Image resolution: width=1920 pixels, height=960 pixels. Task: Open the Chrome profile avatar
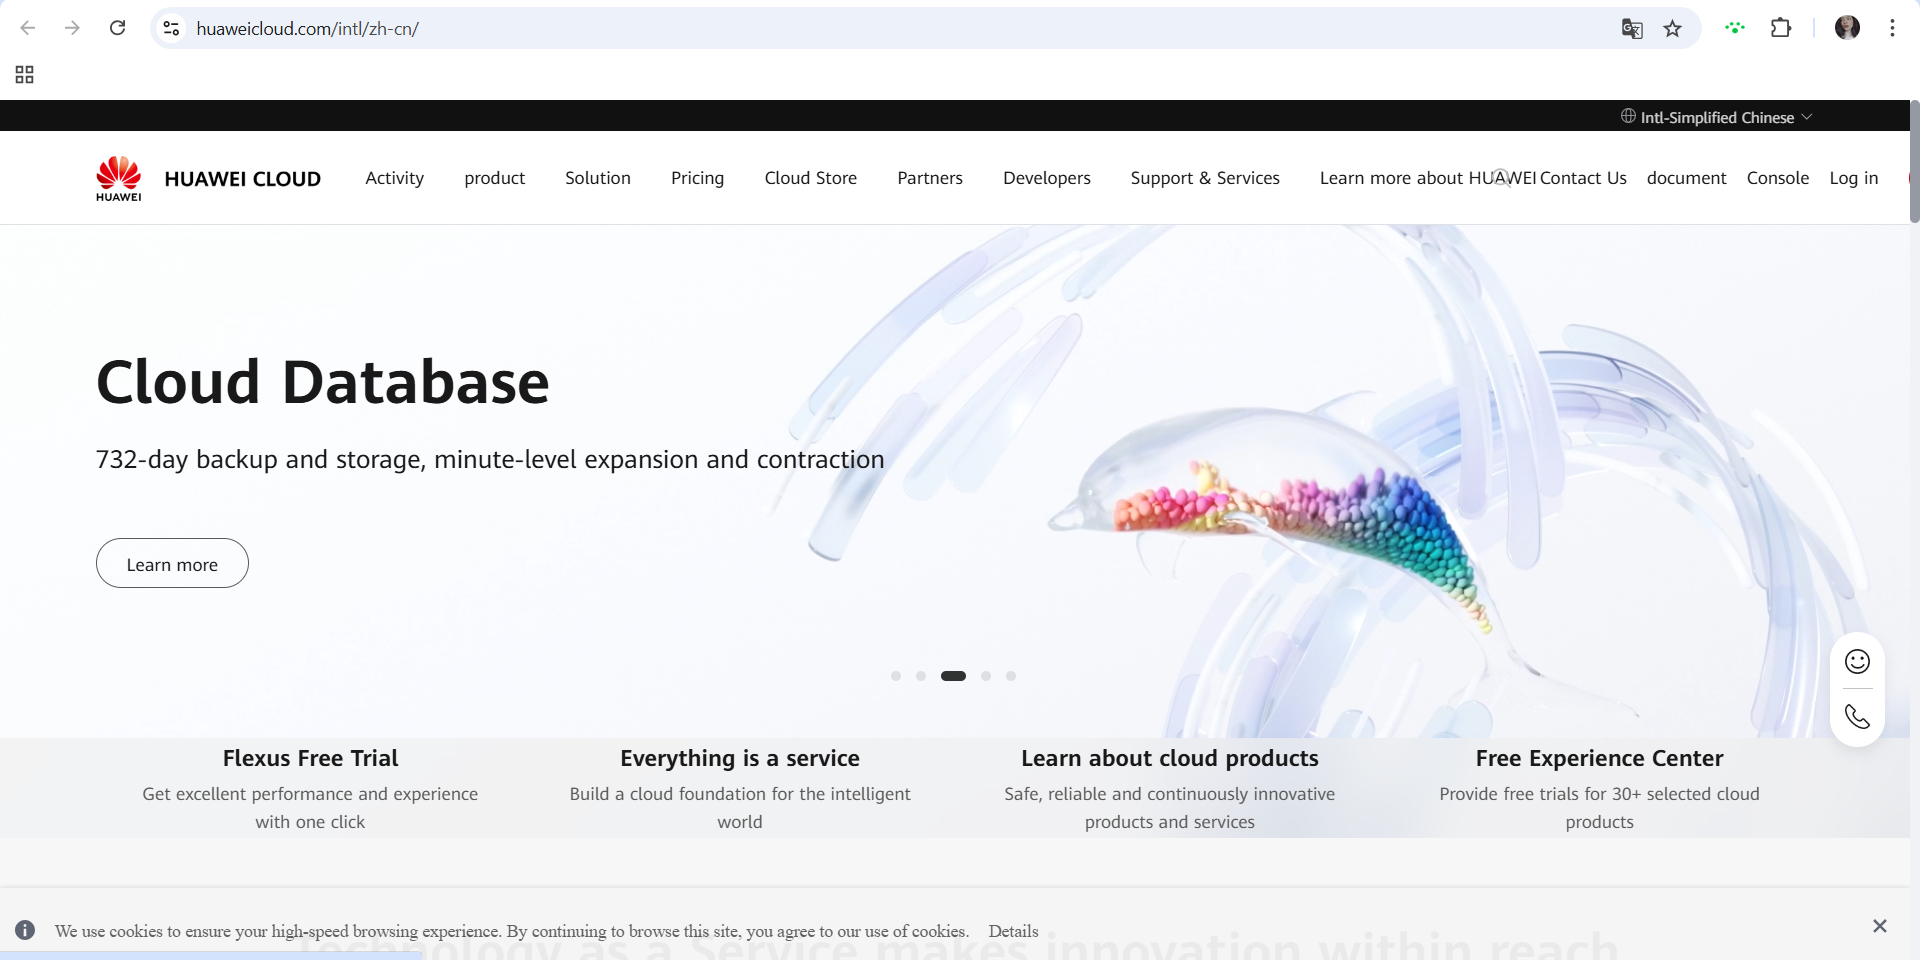pyautogui.click(x=1847, y=28)
